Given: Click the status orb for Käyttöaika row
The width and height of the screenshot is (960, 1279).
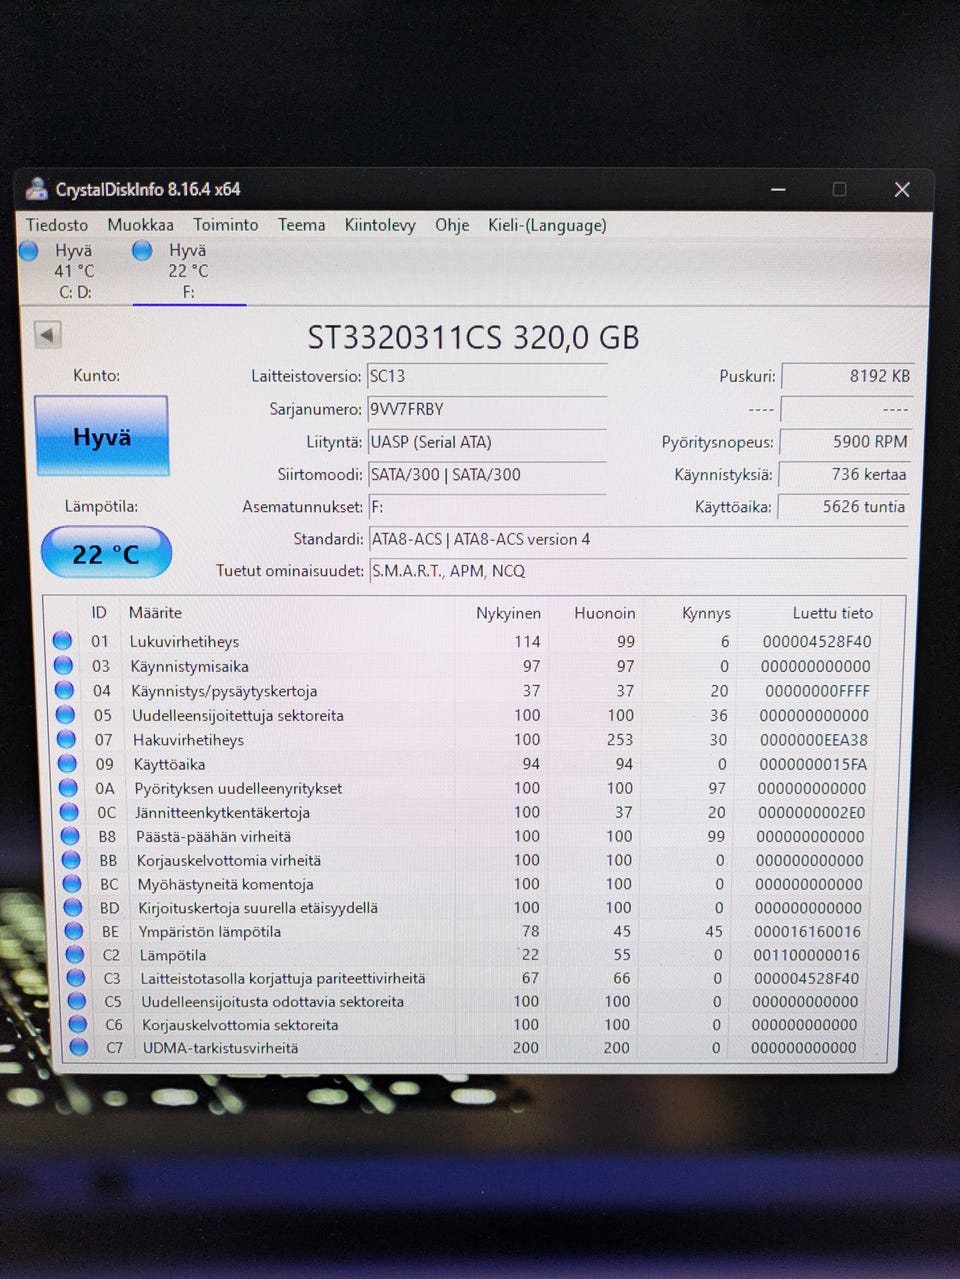Looking at the screenshot, I should pyautogui.click(x=67, y=763).
